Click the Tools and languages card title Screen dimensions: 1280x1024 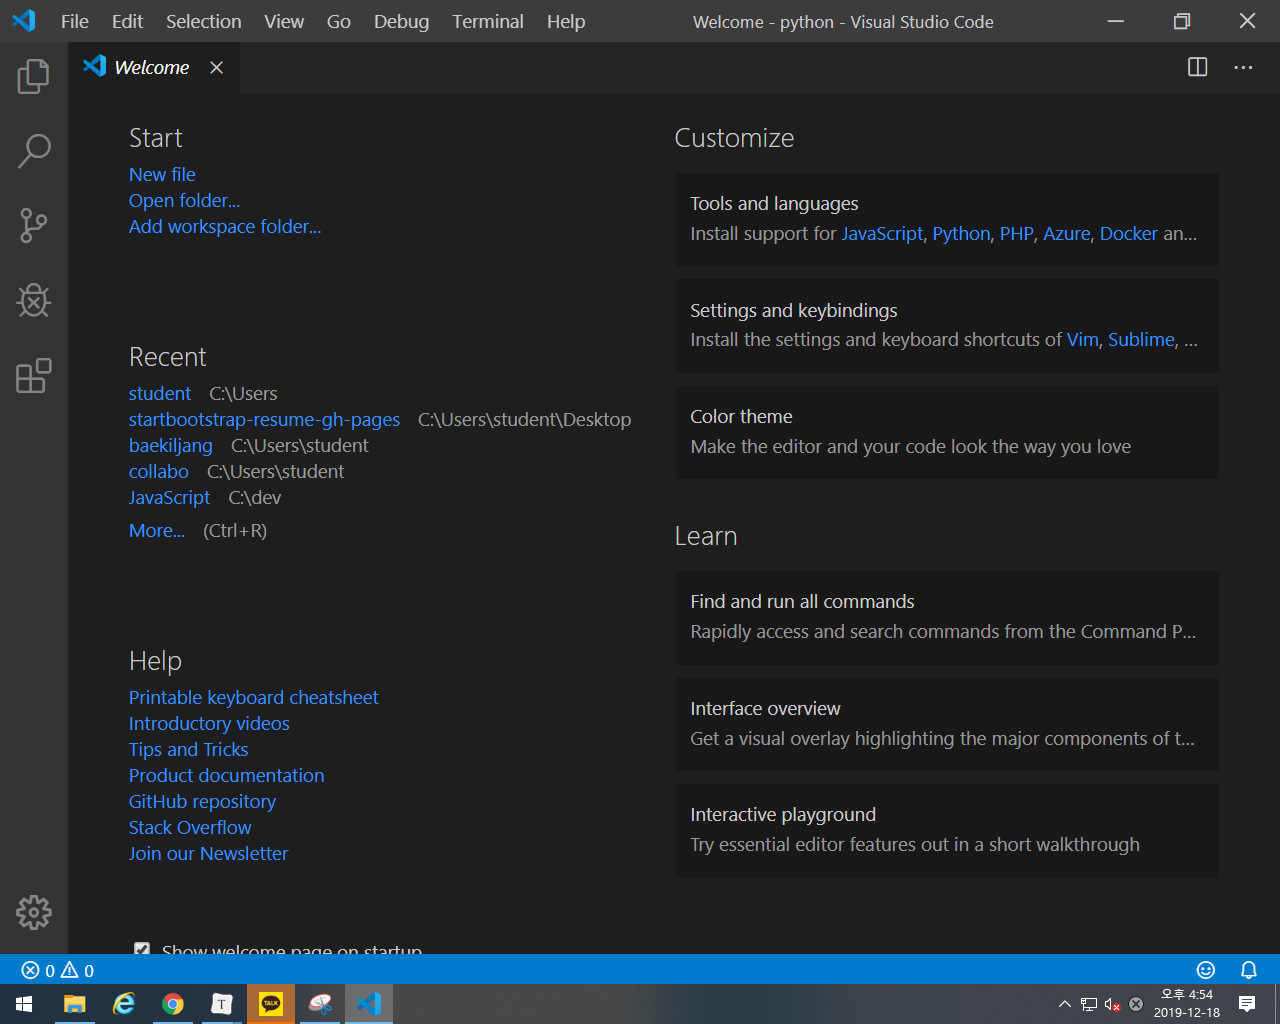(x=774, y=203)
